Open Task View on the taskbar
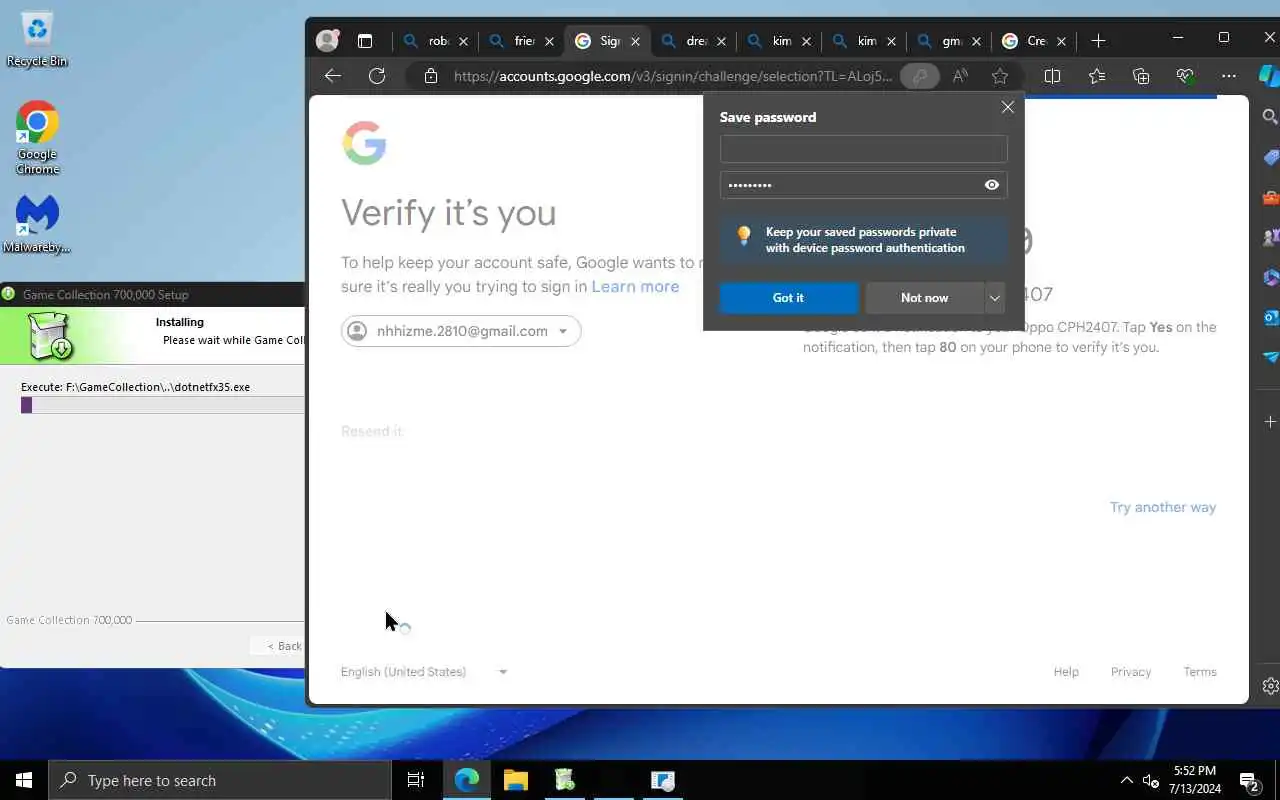The height and width of the screenshot is (800, 1280). [x=416, y=780]
